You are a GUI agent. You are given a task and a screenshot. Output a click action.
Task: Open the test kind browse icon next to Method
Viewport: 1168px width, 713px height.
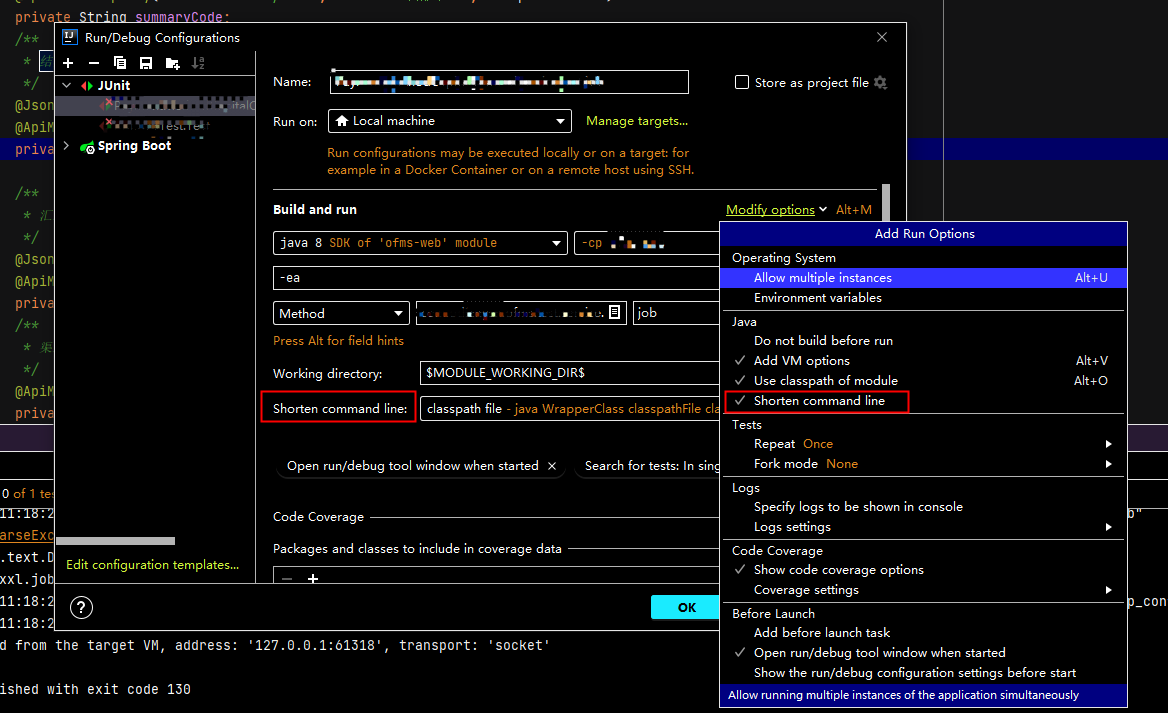[614, 313]
